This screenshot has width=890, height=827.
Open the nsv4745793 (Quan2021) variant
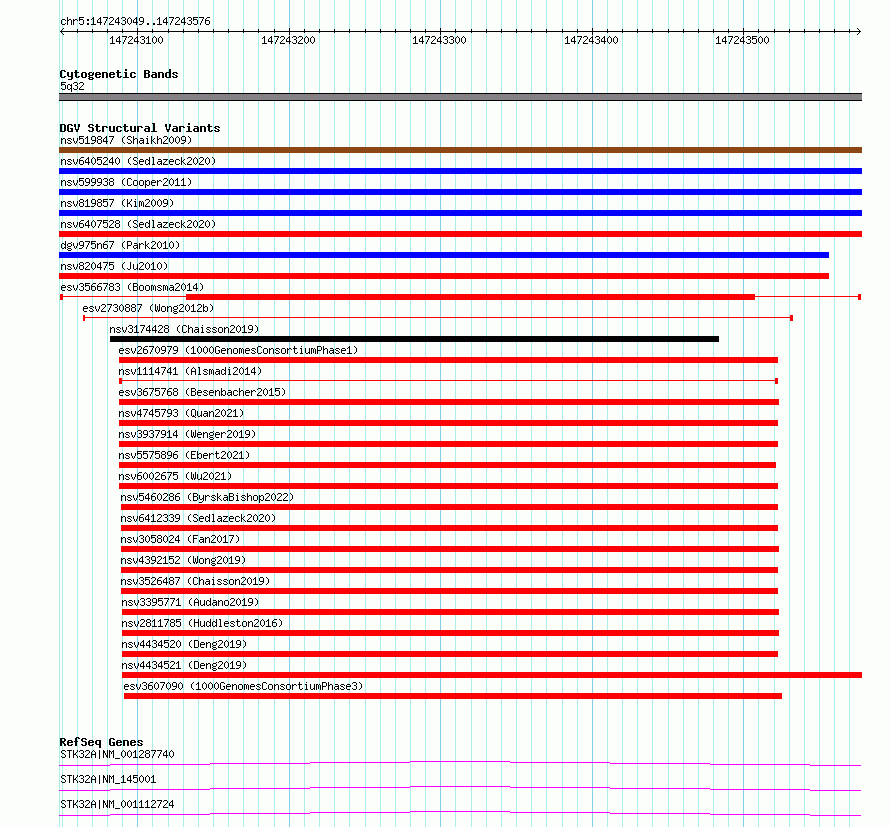181,413
